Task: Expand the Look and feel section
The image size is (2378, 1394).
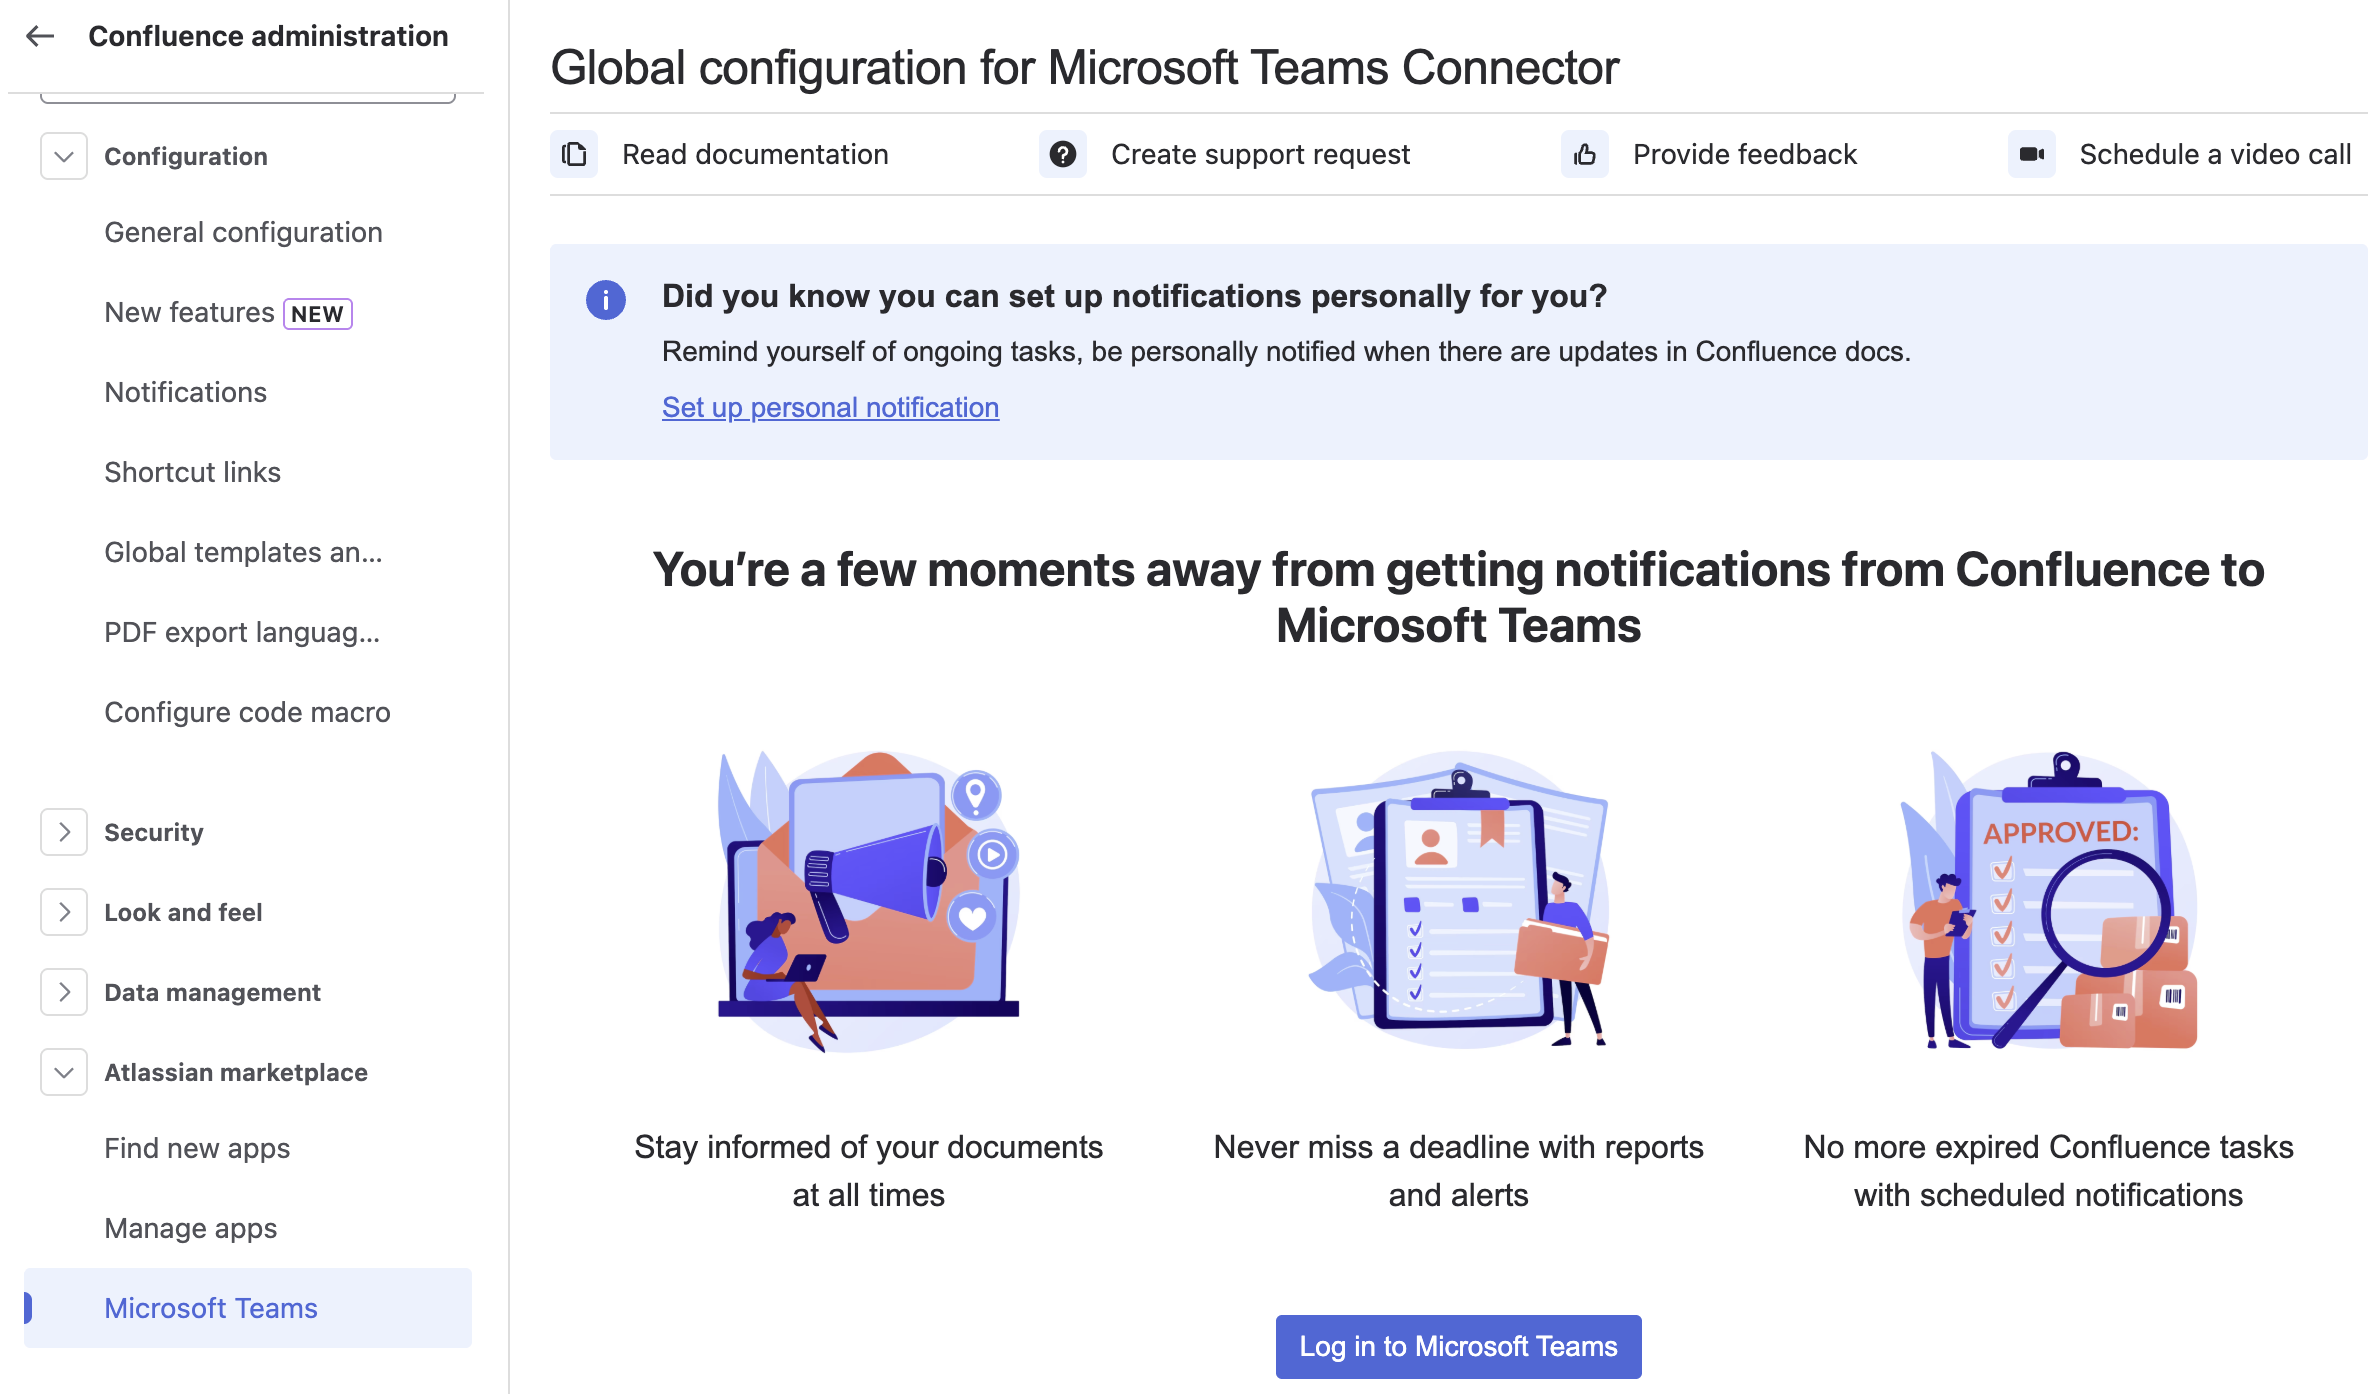Action: pos(64,912)
